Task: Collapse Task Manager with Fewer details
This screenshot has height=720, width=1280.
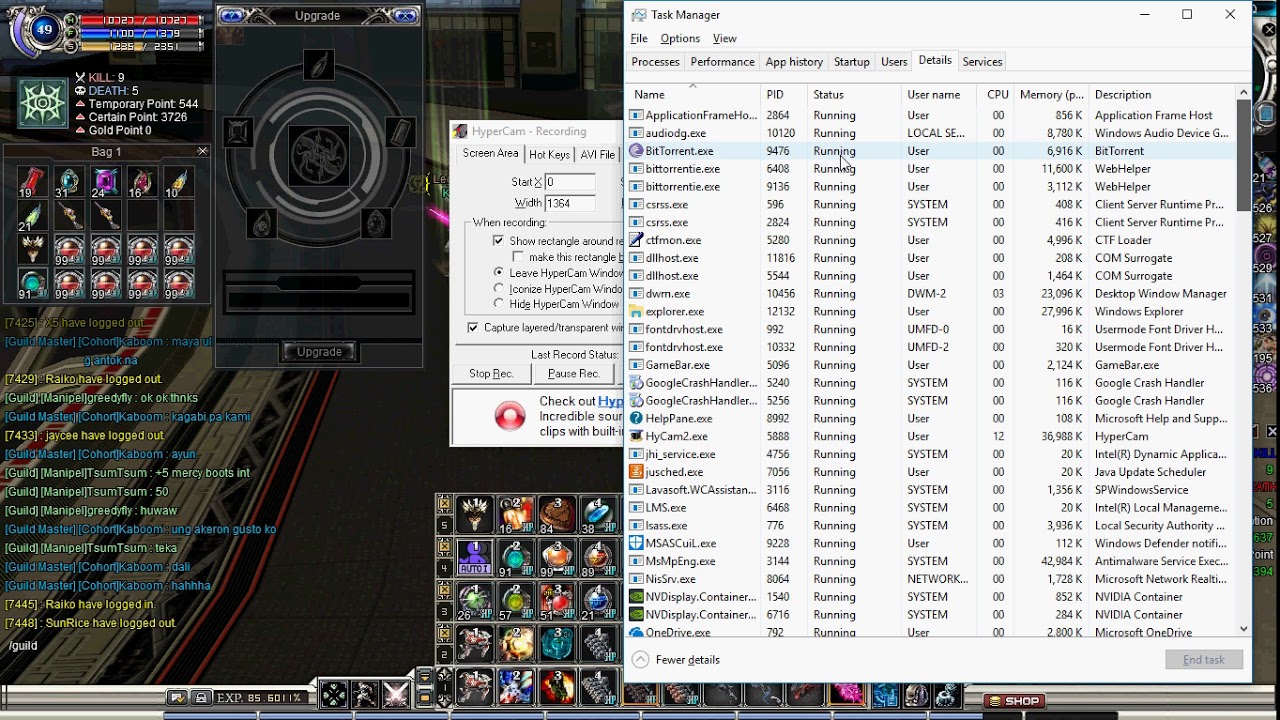Action: tap(676, 660)
